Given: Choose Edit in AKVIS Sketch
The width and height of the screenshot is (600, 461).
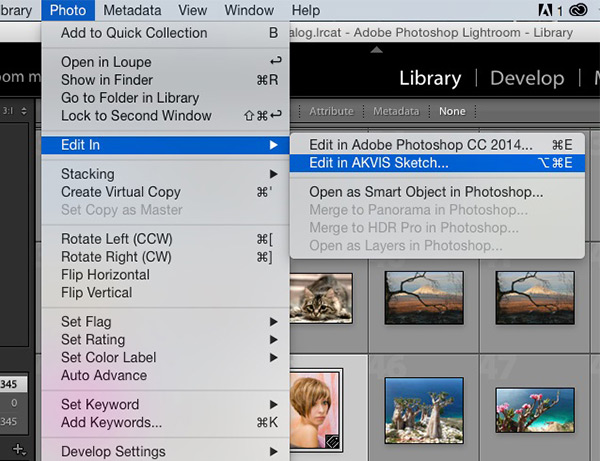Looking at the screenshot, I should click(x=437, y=163).
